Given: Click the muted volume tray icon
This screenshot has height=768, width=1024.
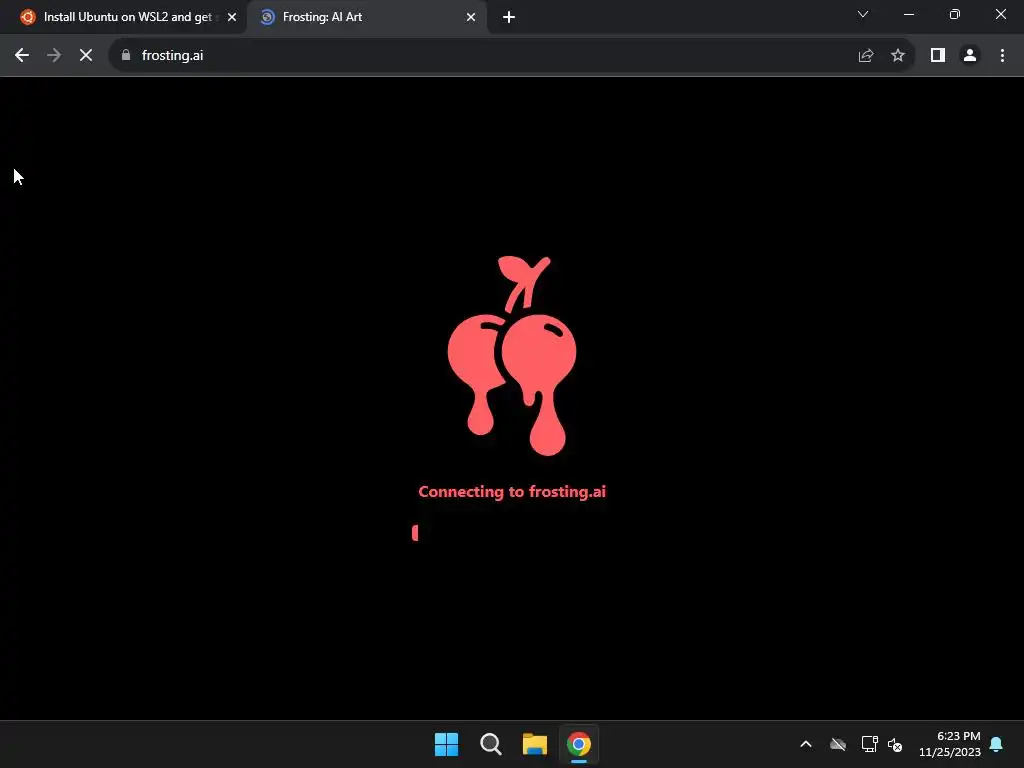Looking at the screenshot, I should pos(895,744).
